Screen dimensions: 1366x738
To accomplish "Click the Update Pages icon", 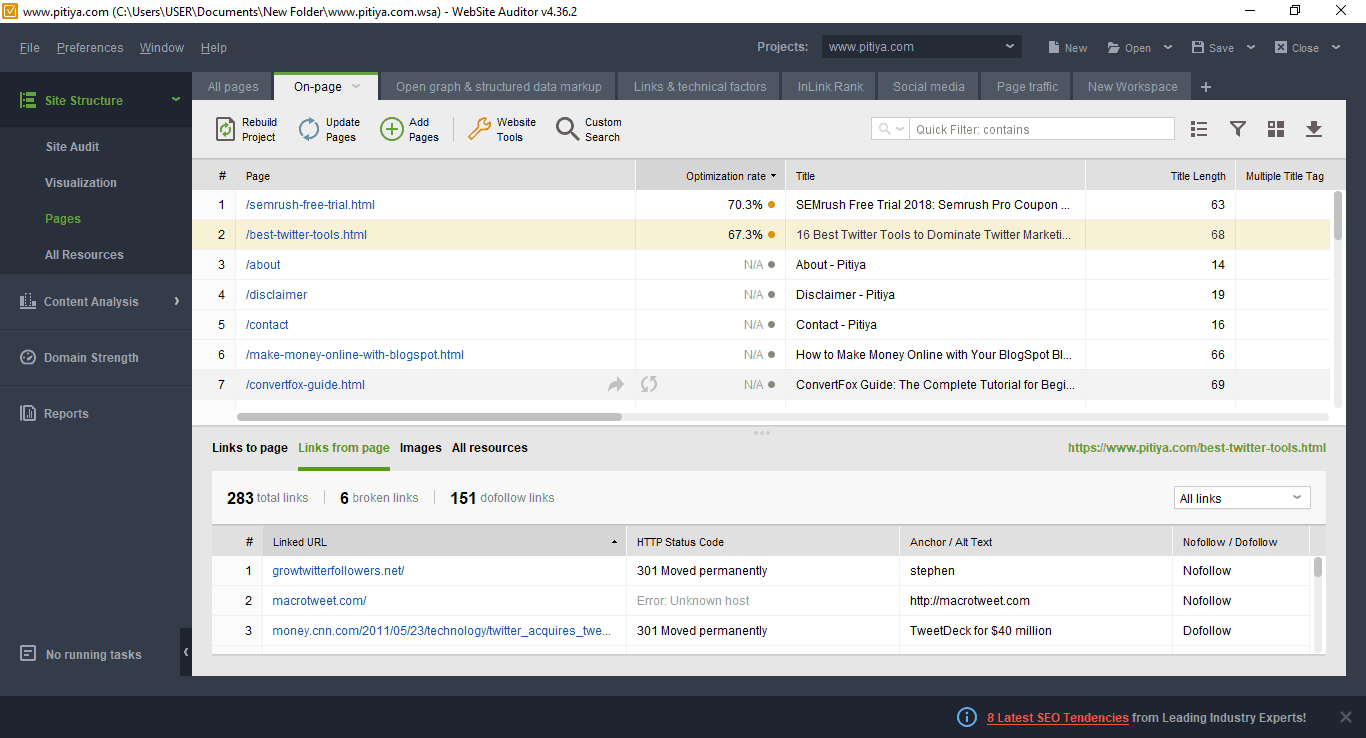I will (309, 129).
